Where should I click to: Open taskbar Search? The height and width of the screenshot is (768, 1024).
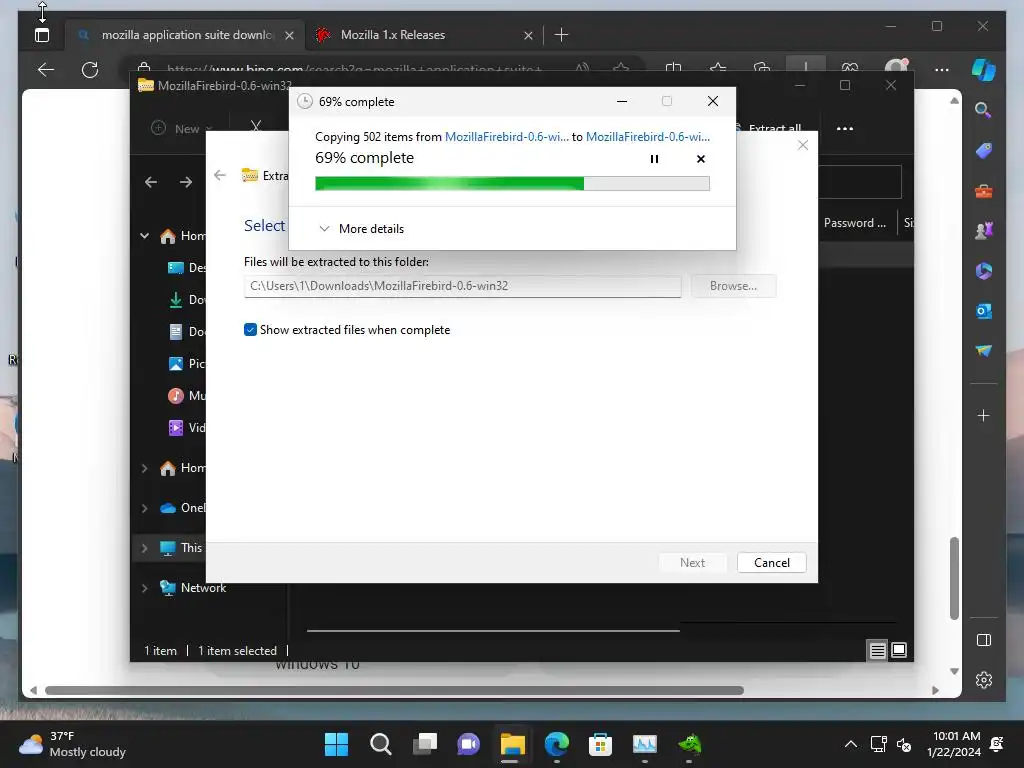tap(381, 744)
